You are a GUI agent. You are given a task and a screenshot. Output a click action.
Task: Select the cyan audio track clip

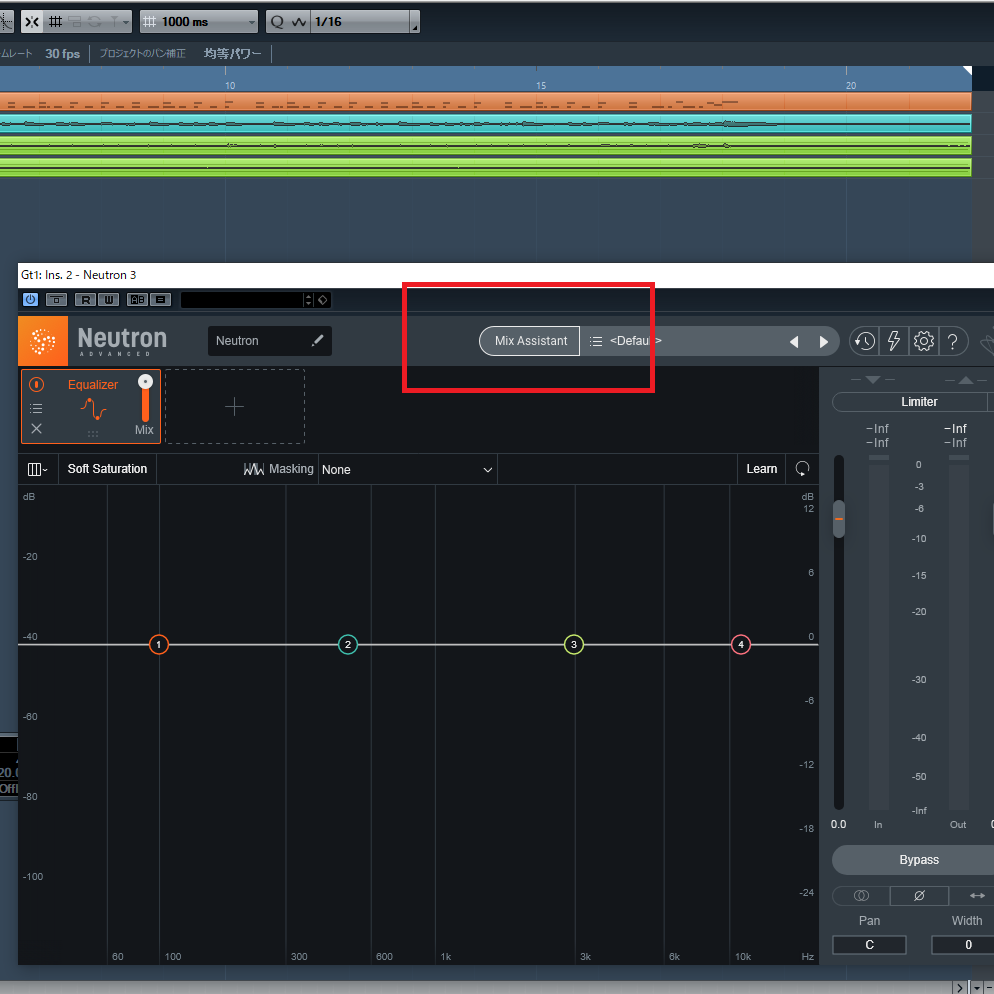click(x=485, y=124)
